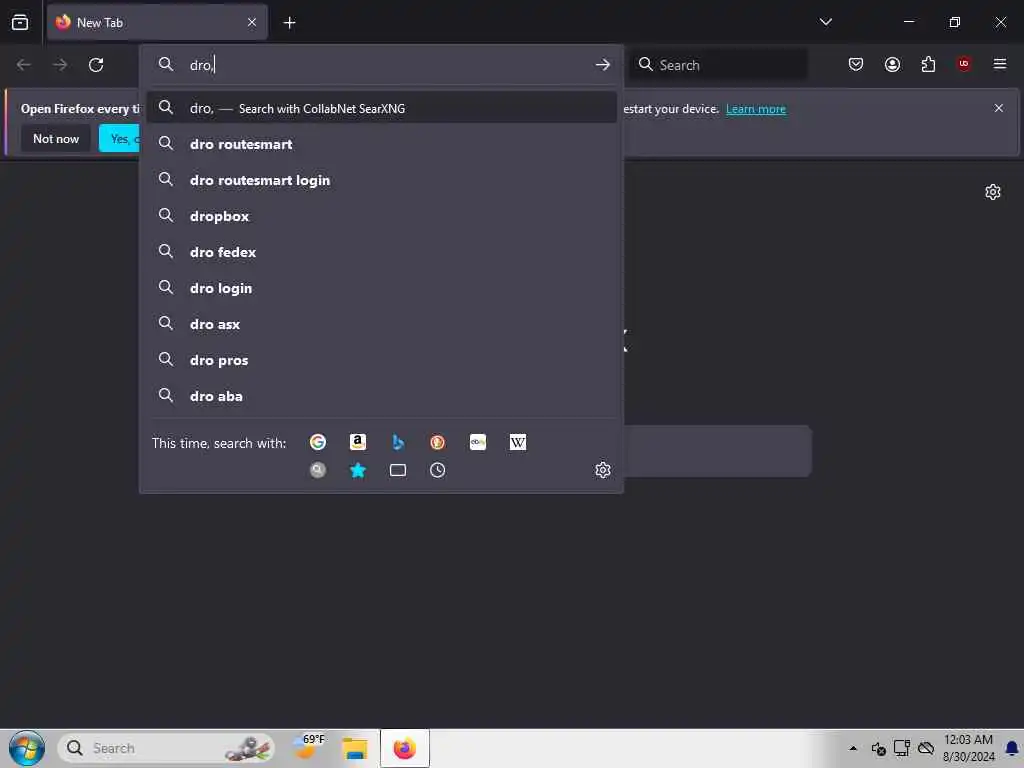Select suggestion "dro routesmart"
Image resolution: width=1024 pixels, height=768 pixels.
tap(381, 144)
